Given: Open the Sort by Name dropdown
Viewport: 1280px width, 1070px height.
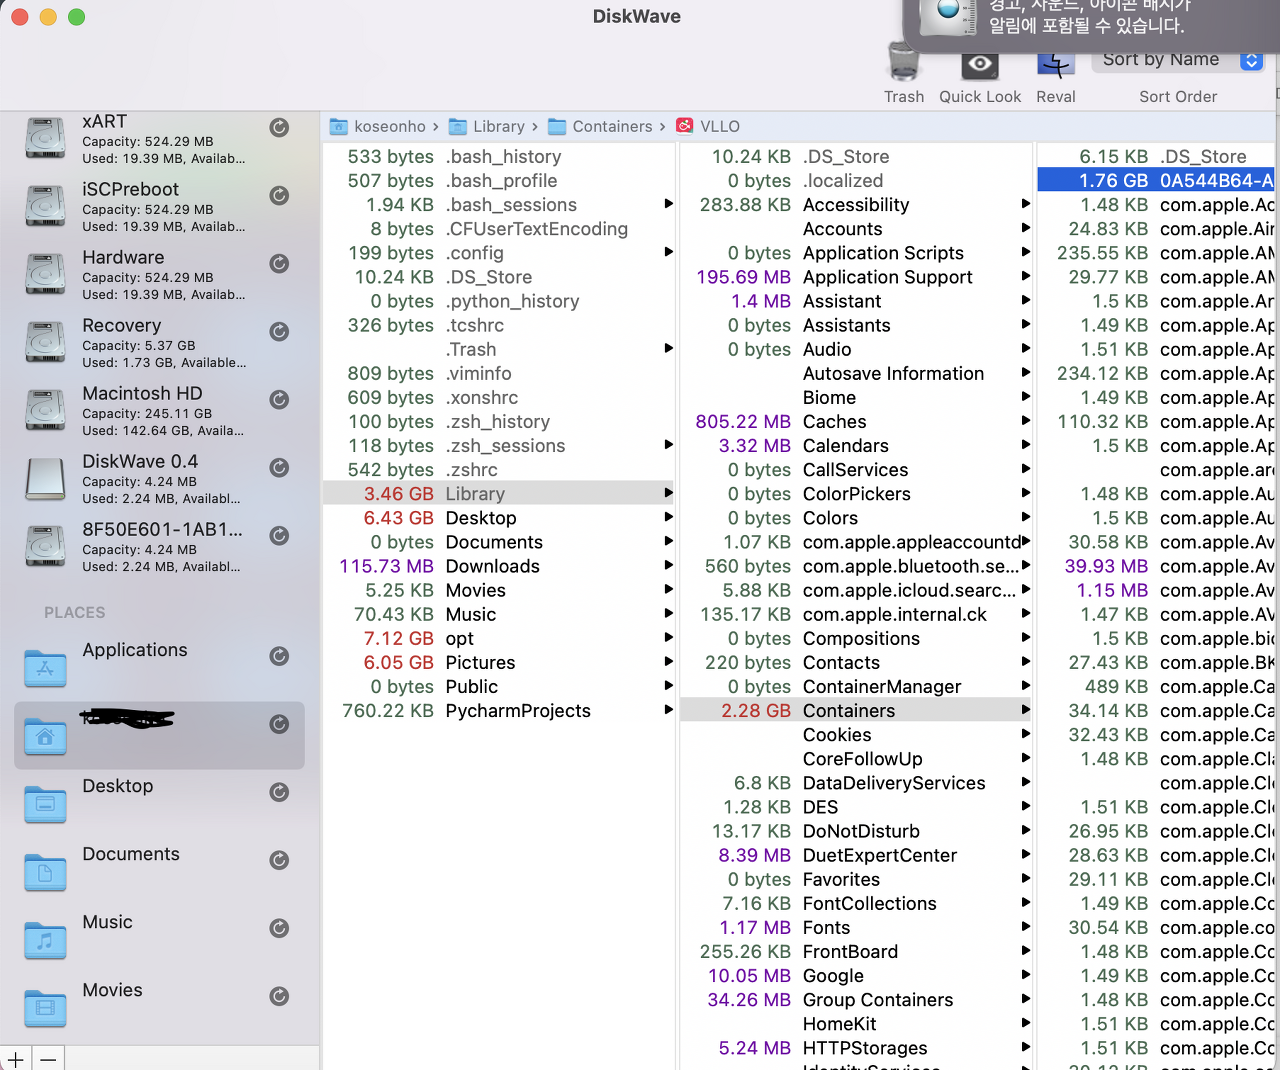Looking at the screenshot, I should coord(1178,60).
